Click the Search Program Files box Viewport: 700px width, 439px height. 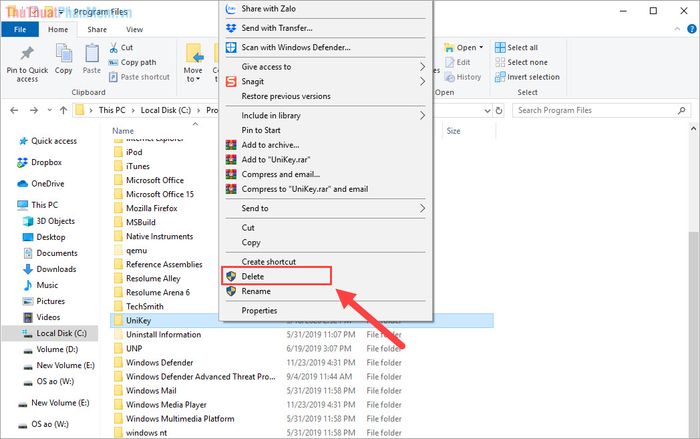601,110
